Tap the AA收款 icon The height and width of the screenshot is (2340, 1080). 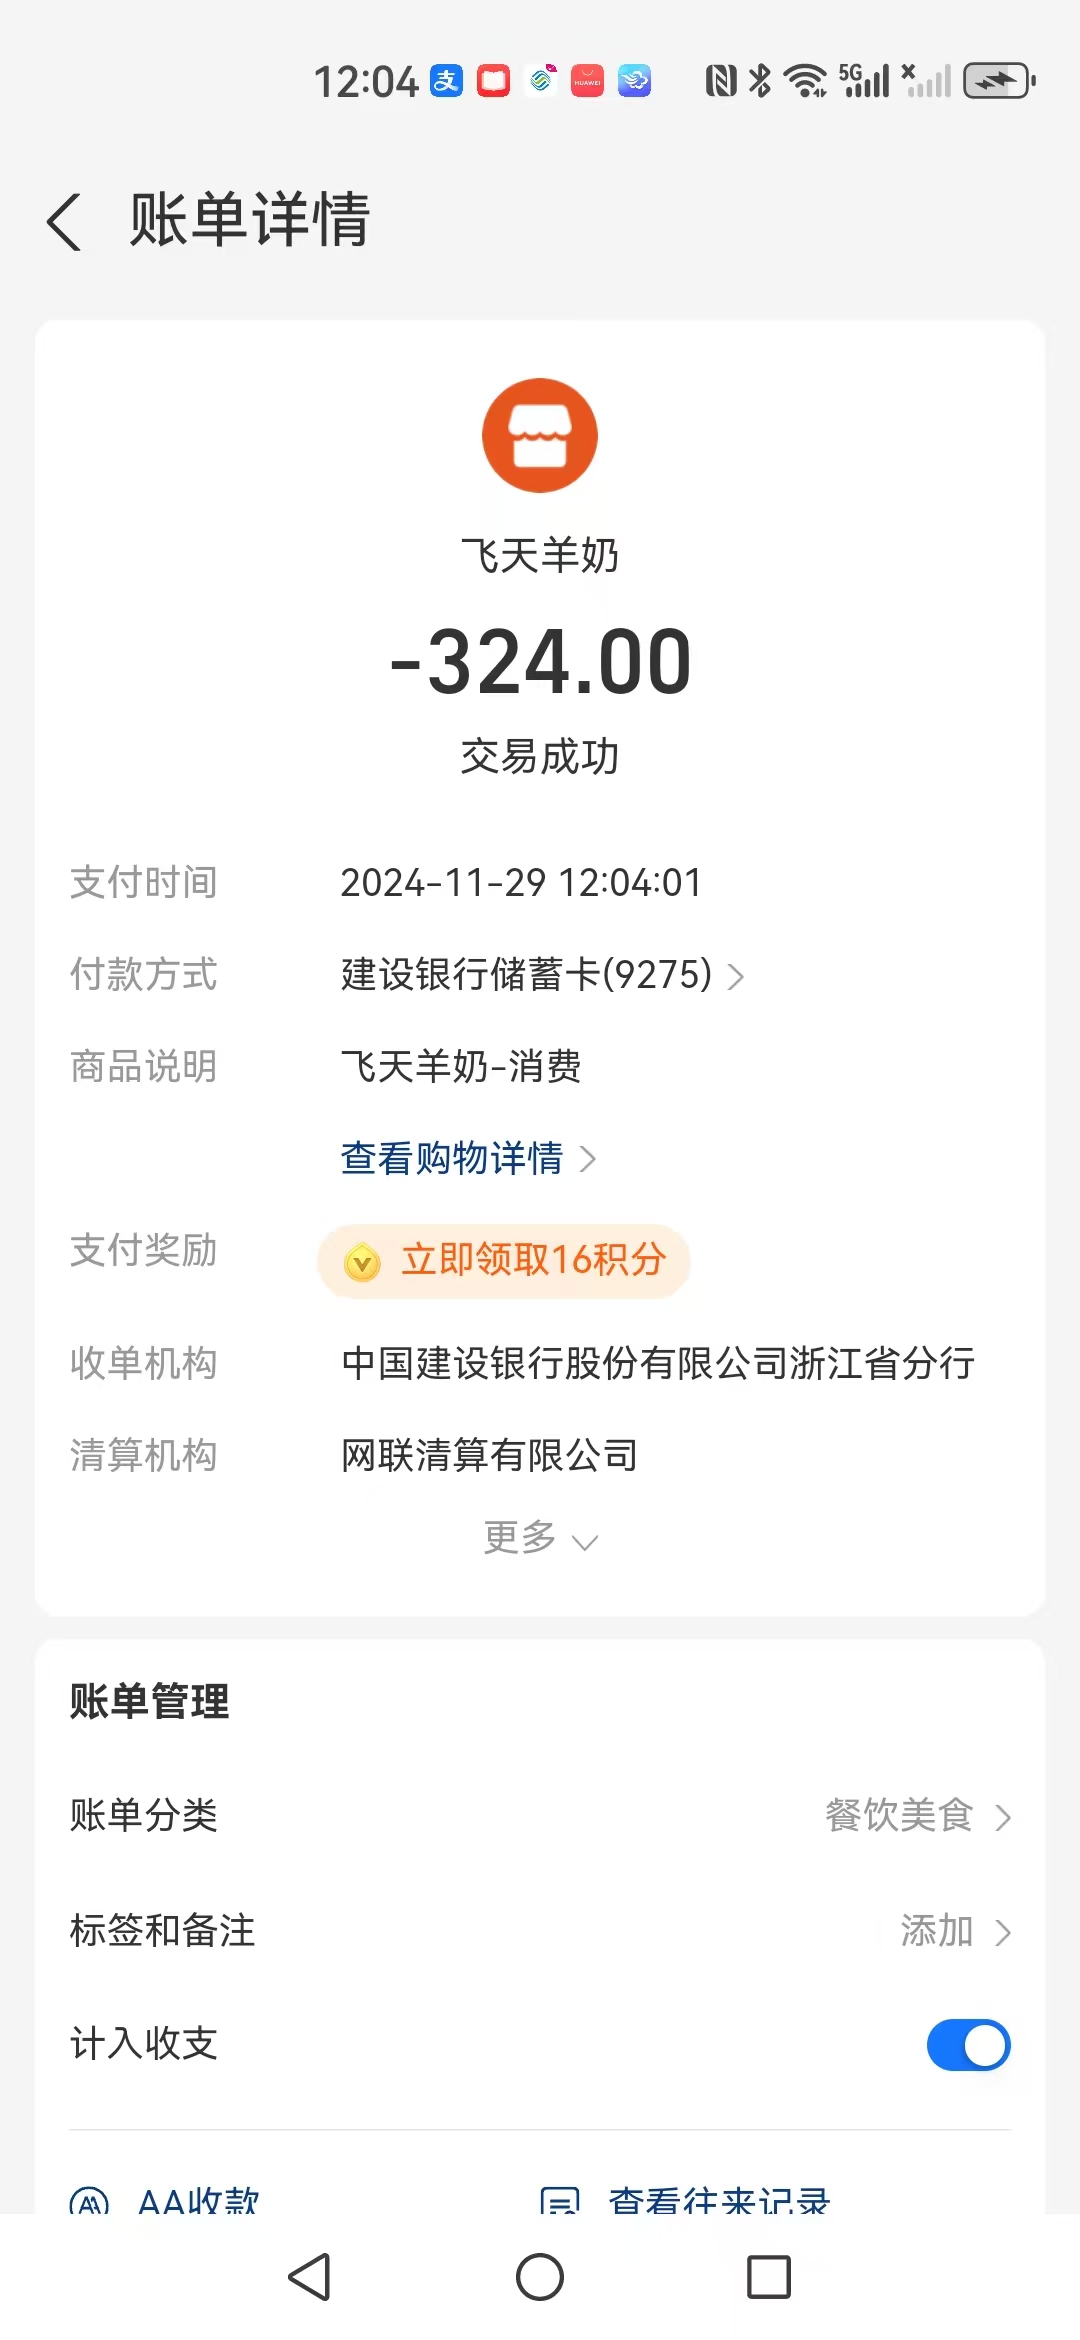pos(89,2200)
